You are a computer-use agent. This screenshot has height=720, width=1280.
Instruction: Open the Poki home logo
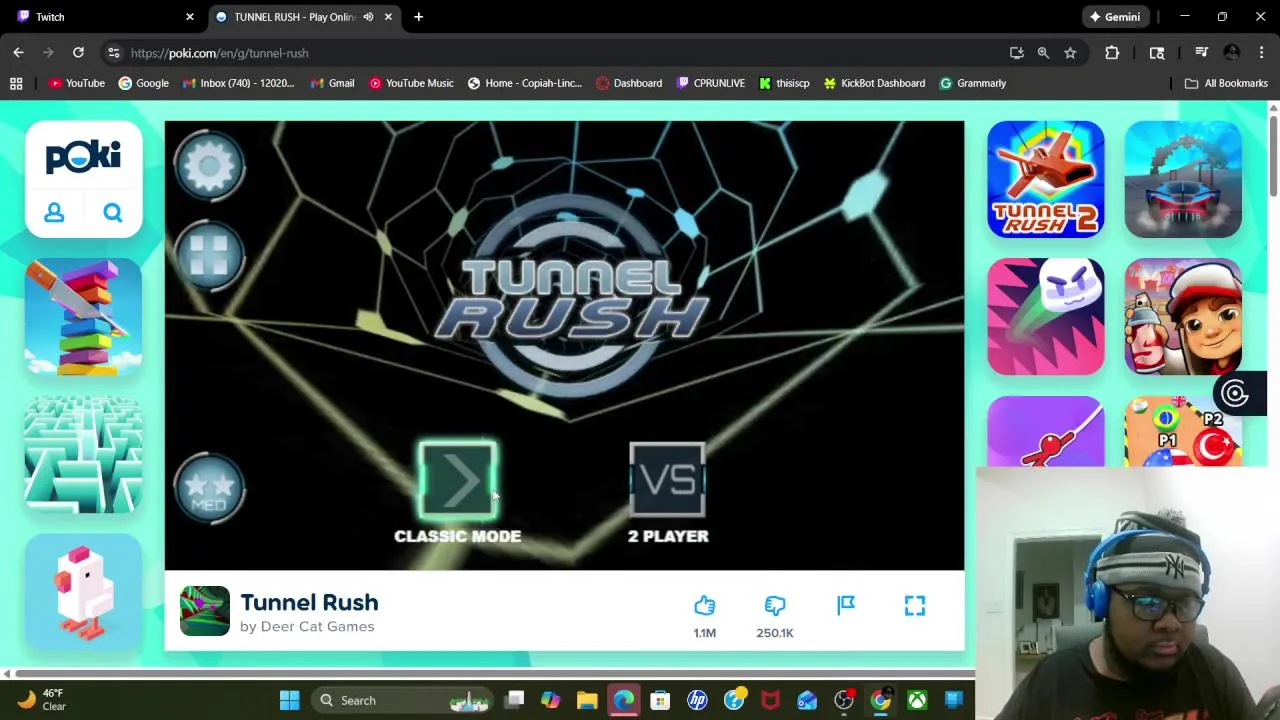click(x=83, y=157)
